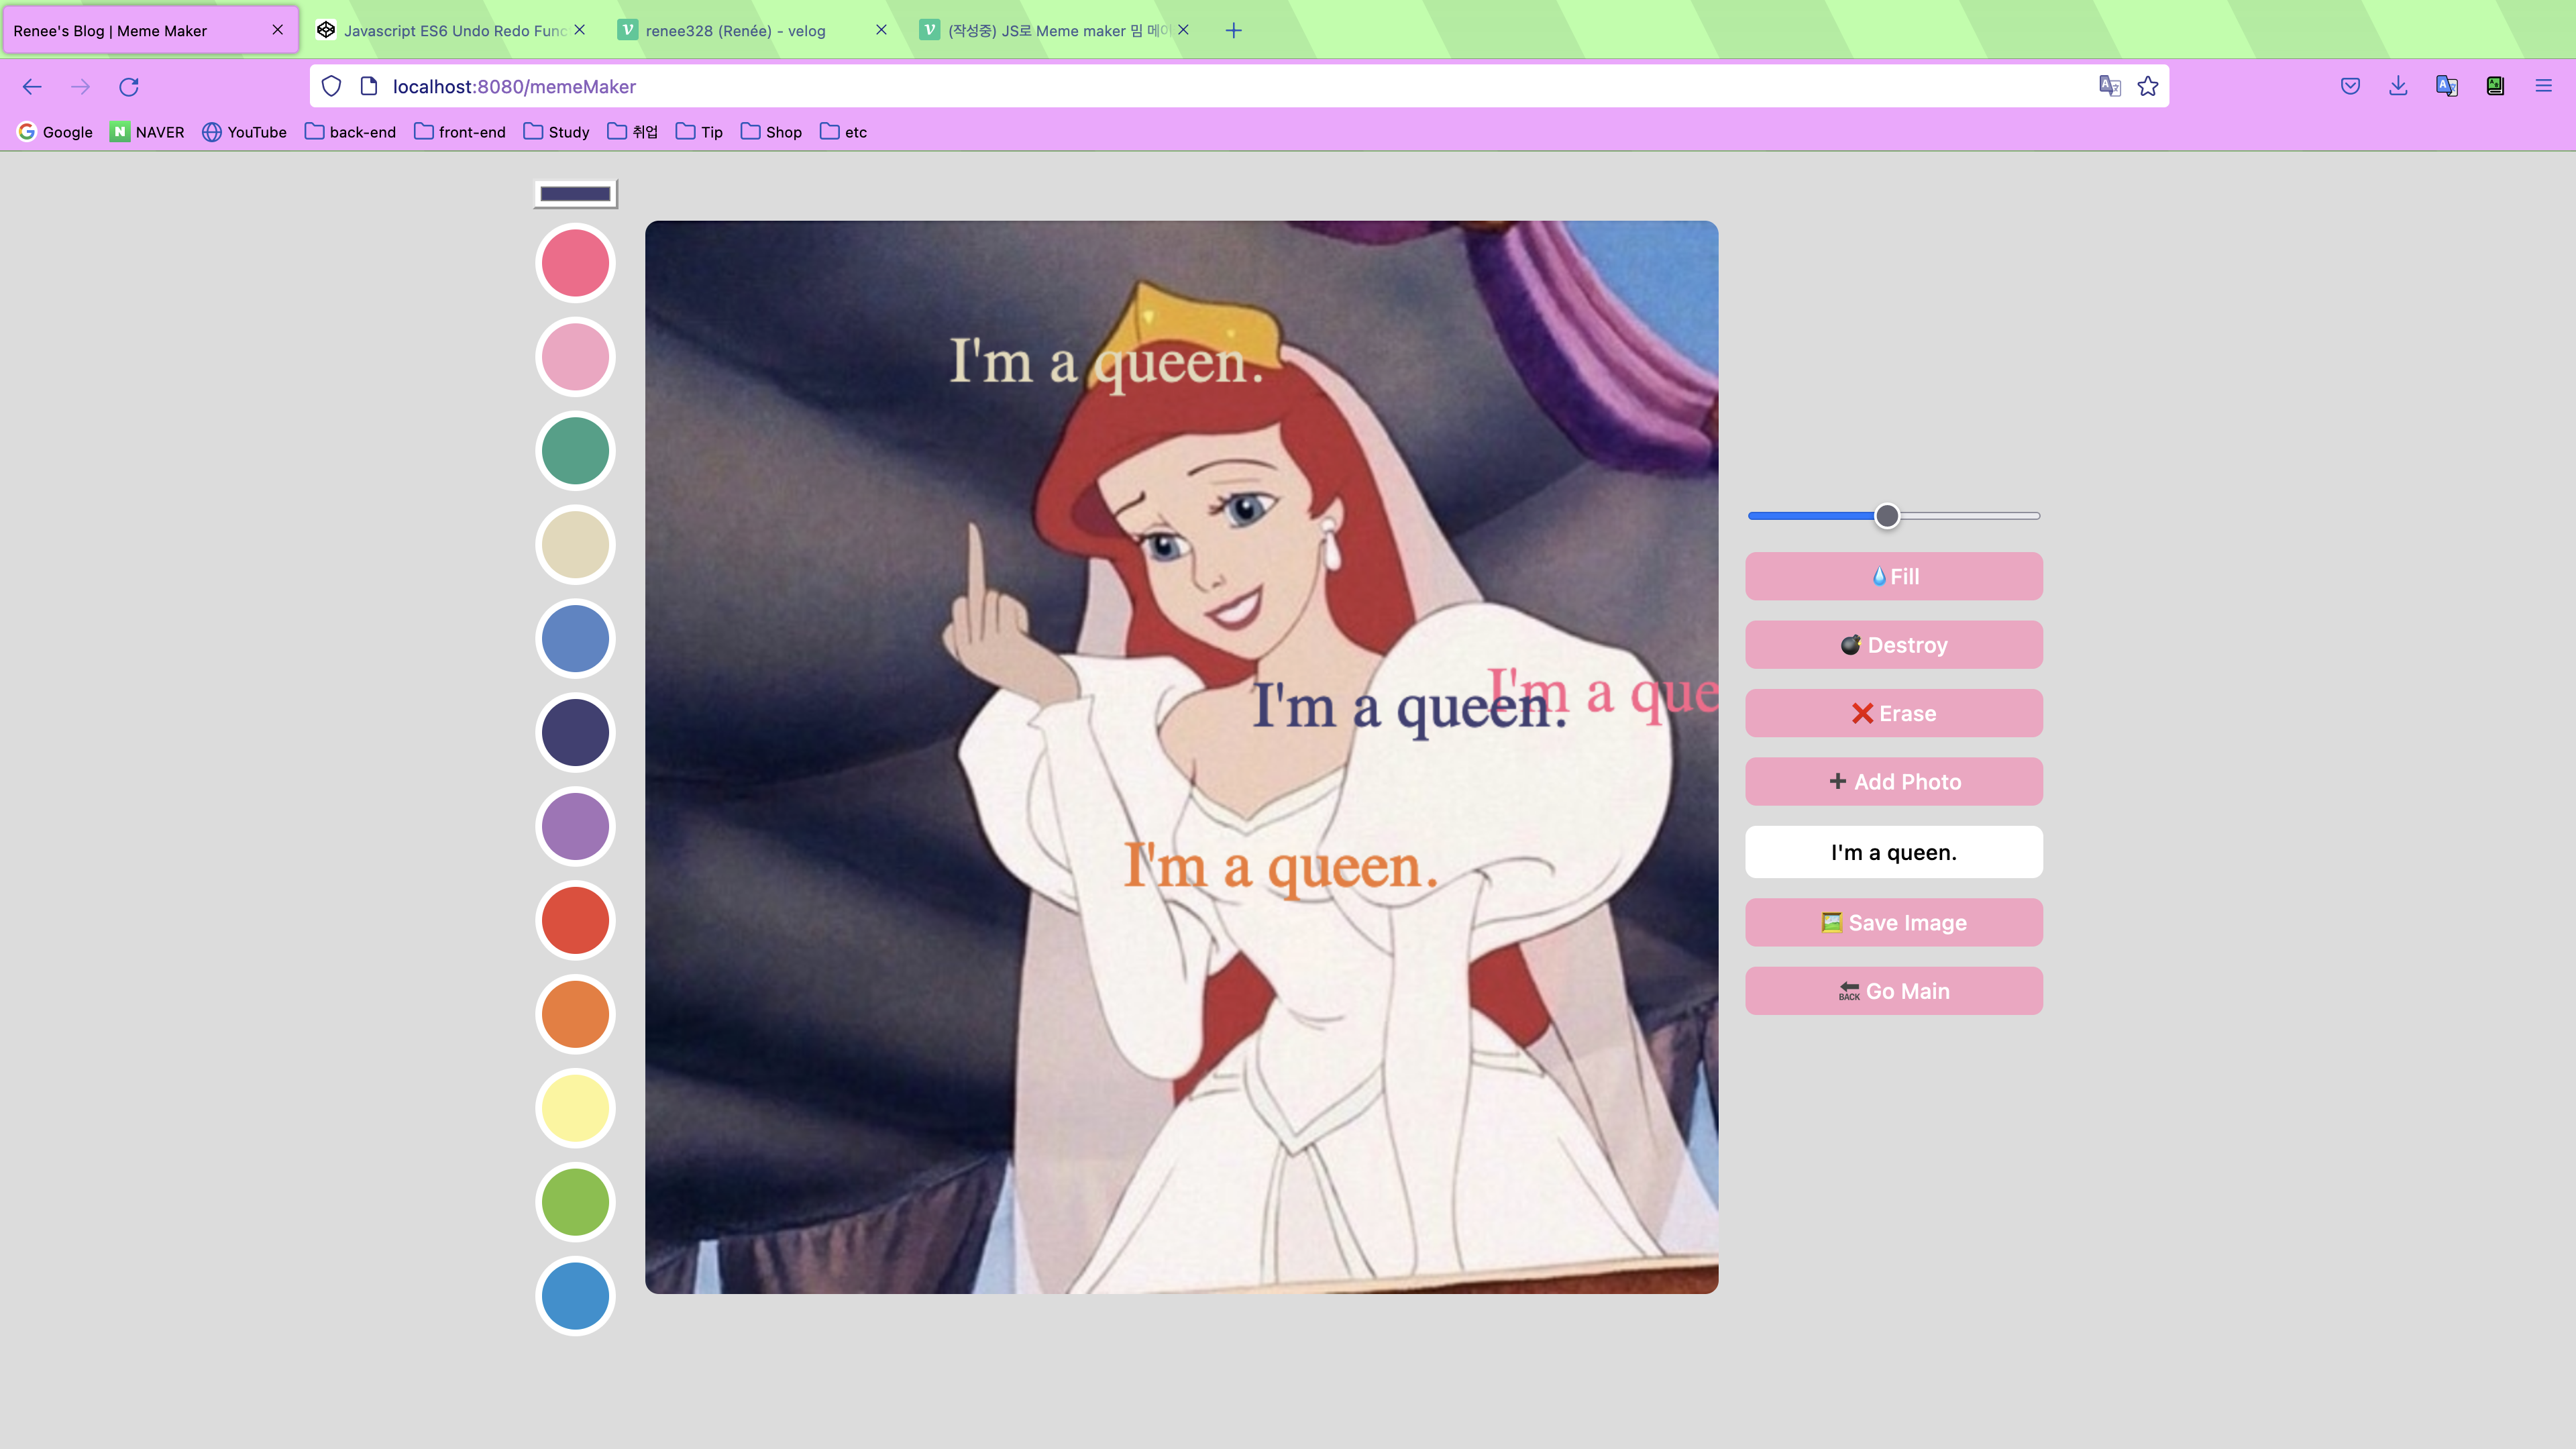Click the line width slider handle
The height and width of the screenshot is (1449, 2576).
[x=1886, y=516]
